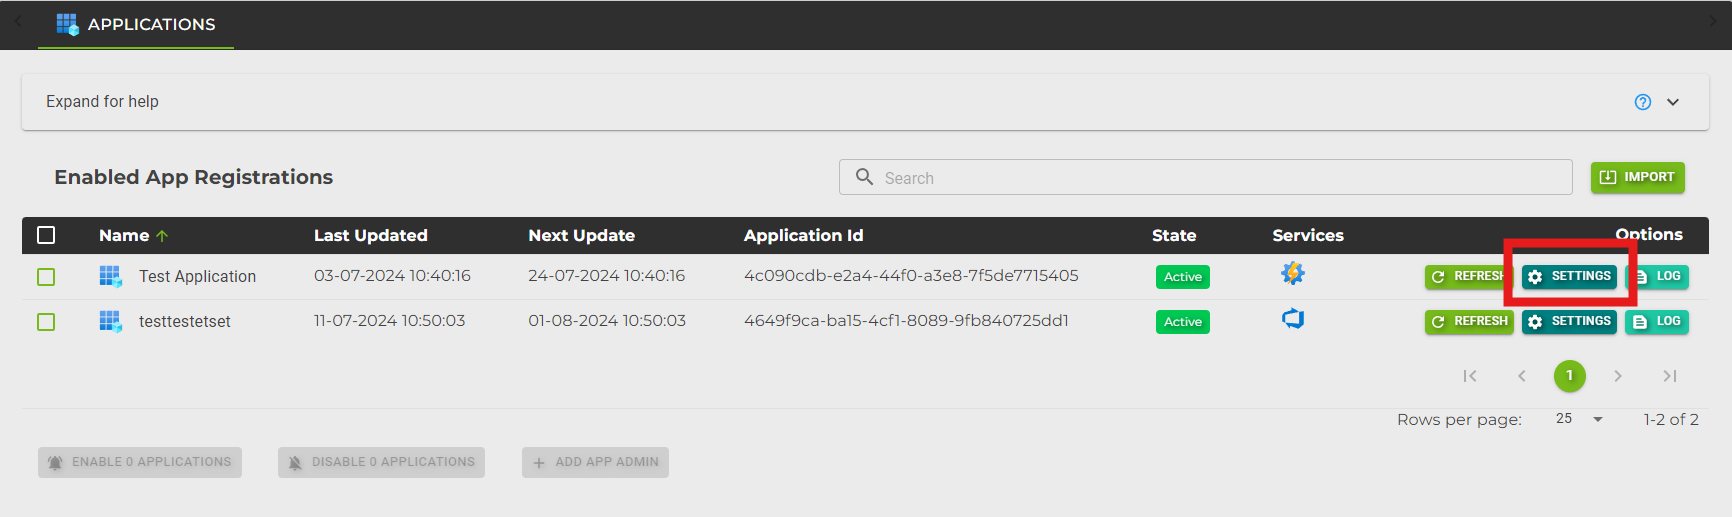Click next update 01-08-2024 10:50:03
The height and width of the screenshot is (517, 1732).
[x=607, y=320]
